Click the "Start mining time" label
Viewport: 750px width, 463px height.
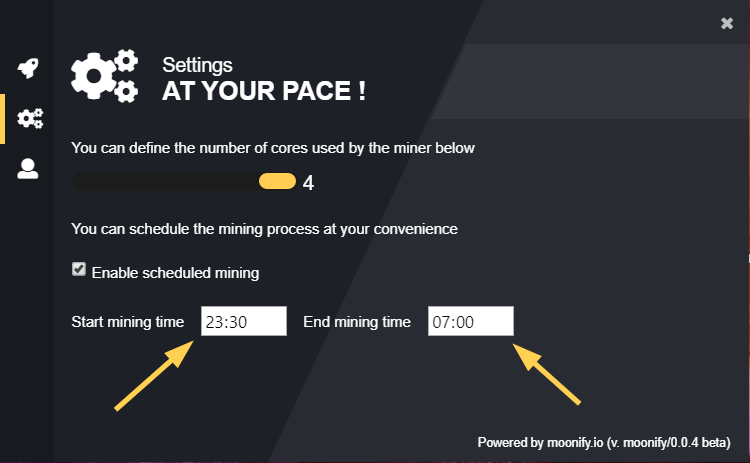coord(128,322)
